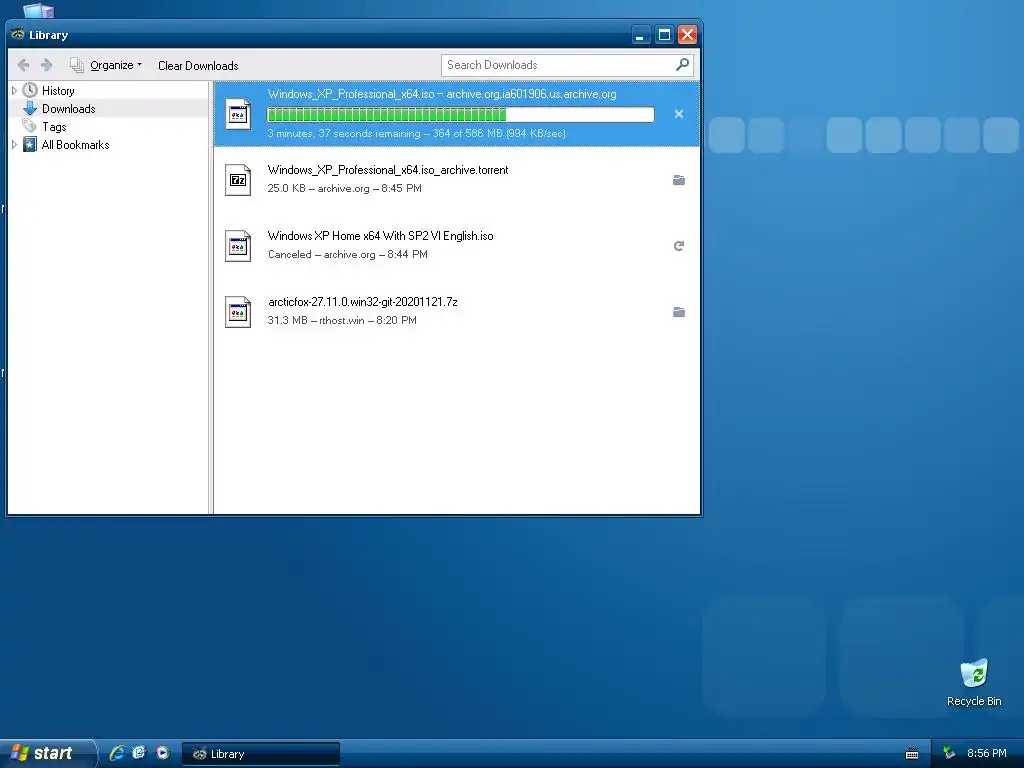Image resolution: width=1024 pixels, height=768 pixels.
Task: Click the All Bookmarks star icon
Action: coord(30,144)
